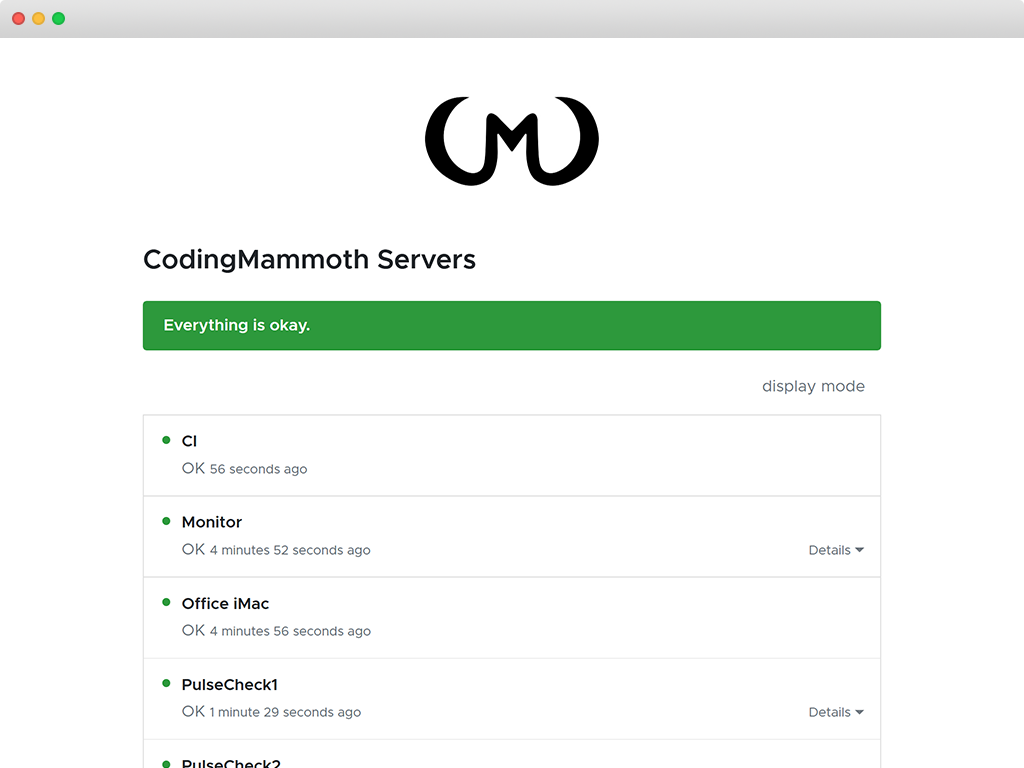1024x768 pixels.
Task: Click the yellow minimize traffic light
Action: point(38,18)
